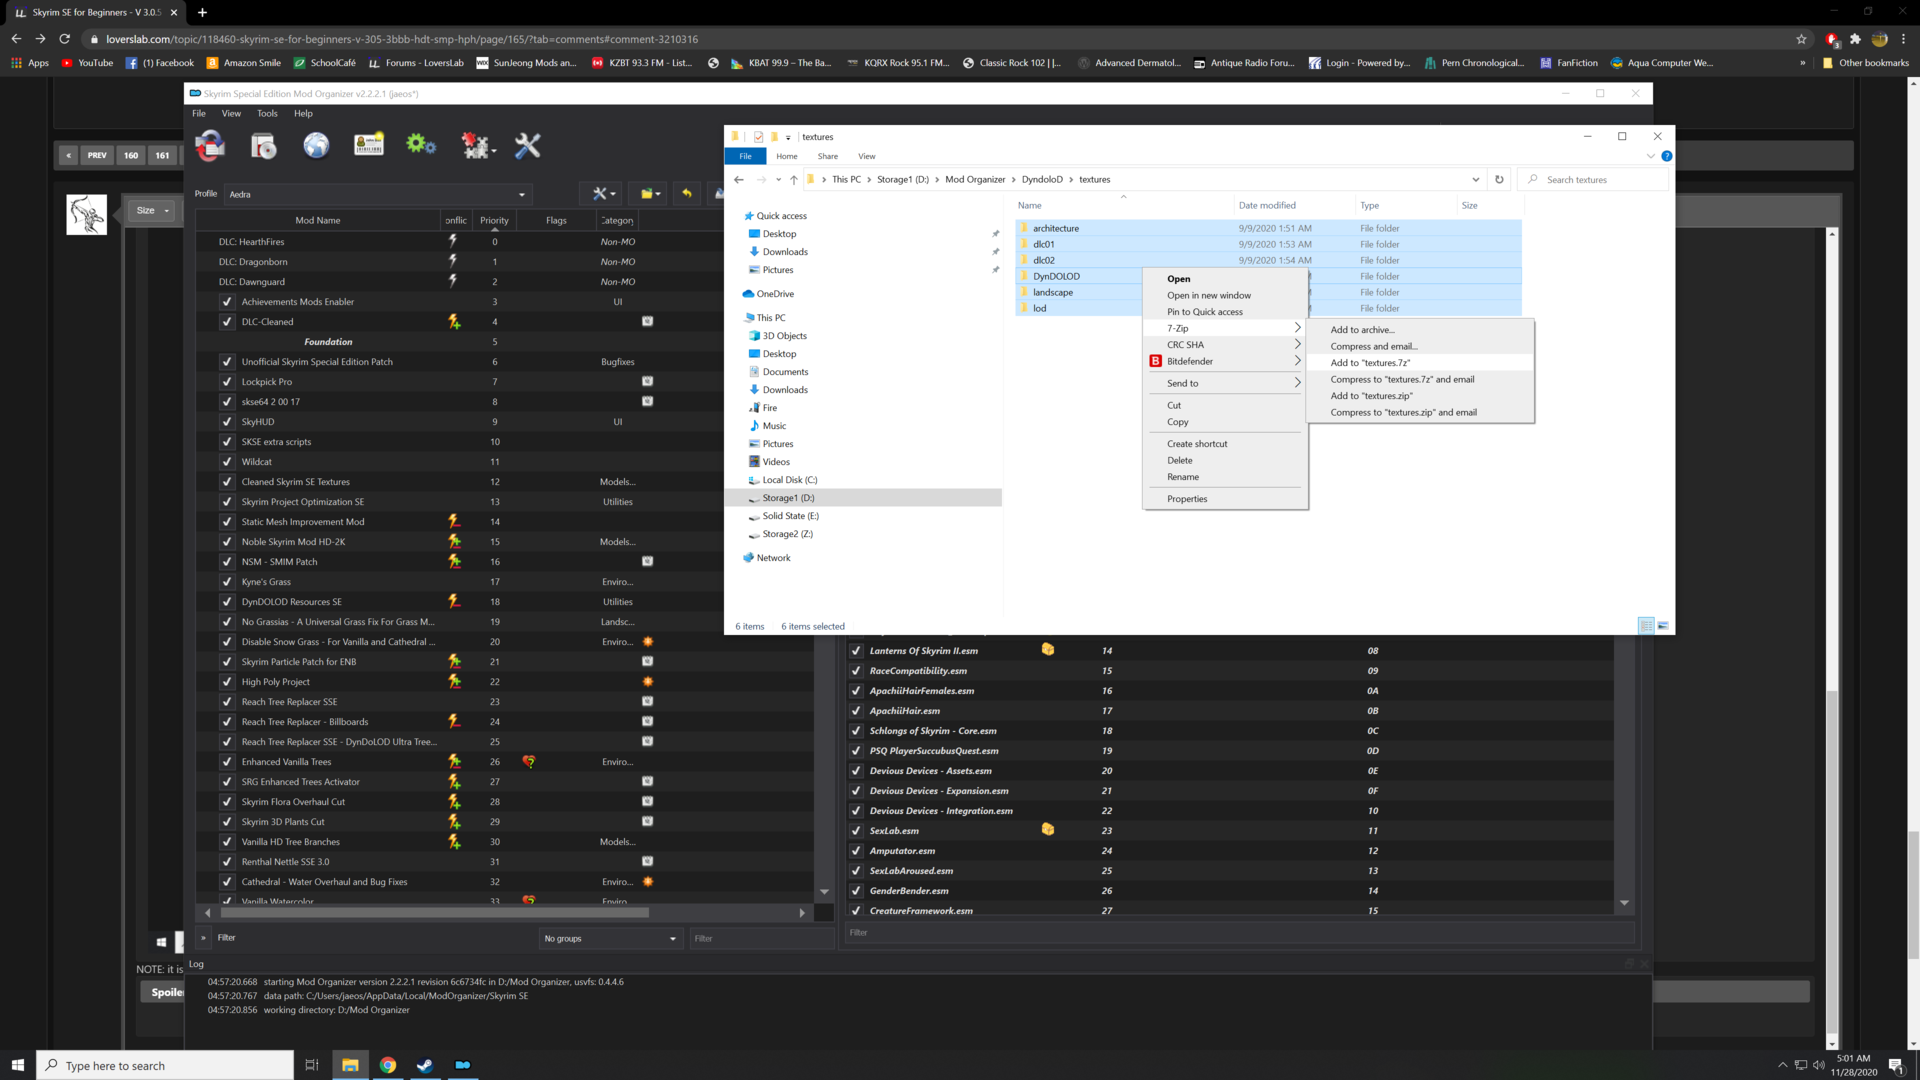Click the Mod Organizer instance manager icon

click(x=210, y=146)
